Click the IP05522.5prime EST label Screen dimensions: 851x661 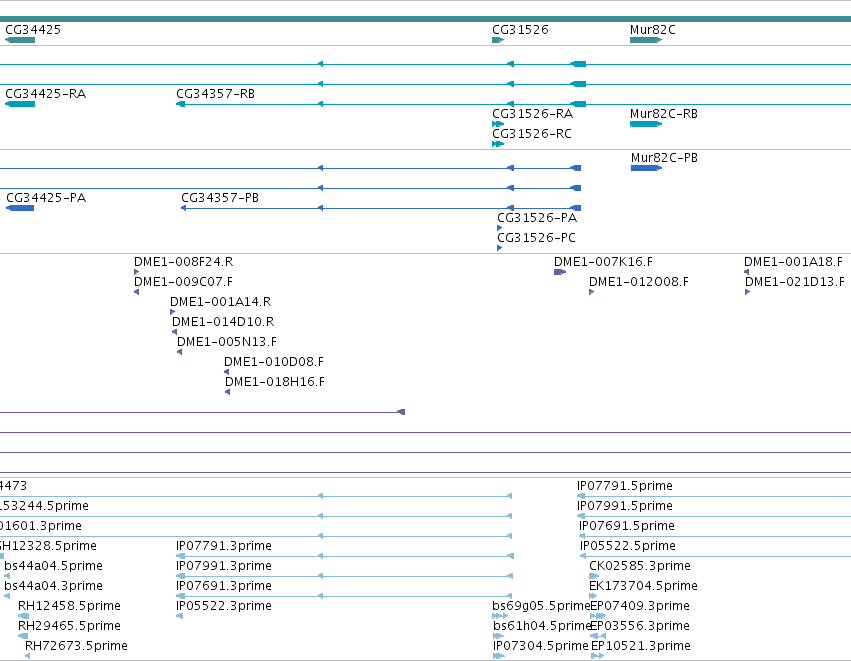(628, 546)
